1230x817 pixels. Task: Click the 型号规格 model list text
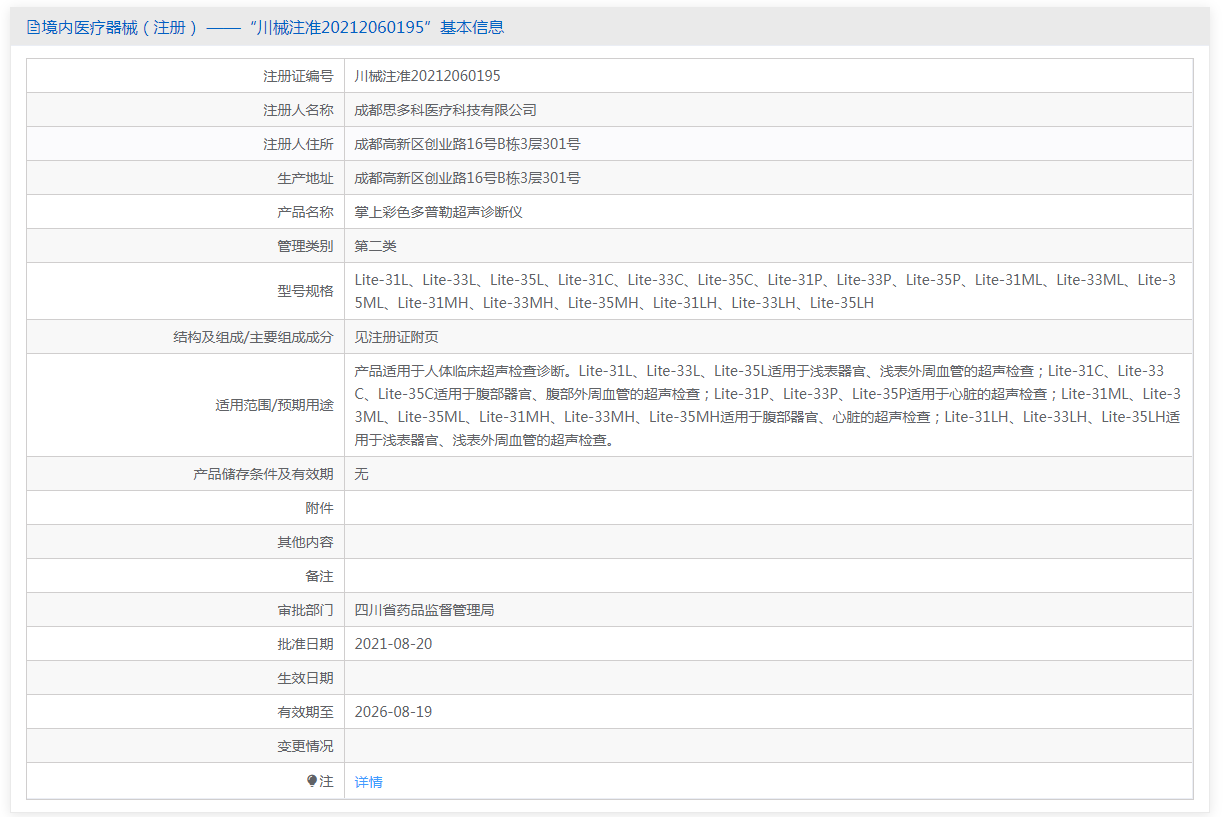(765, 291)
